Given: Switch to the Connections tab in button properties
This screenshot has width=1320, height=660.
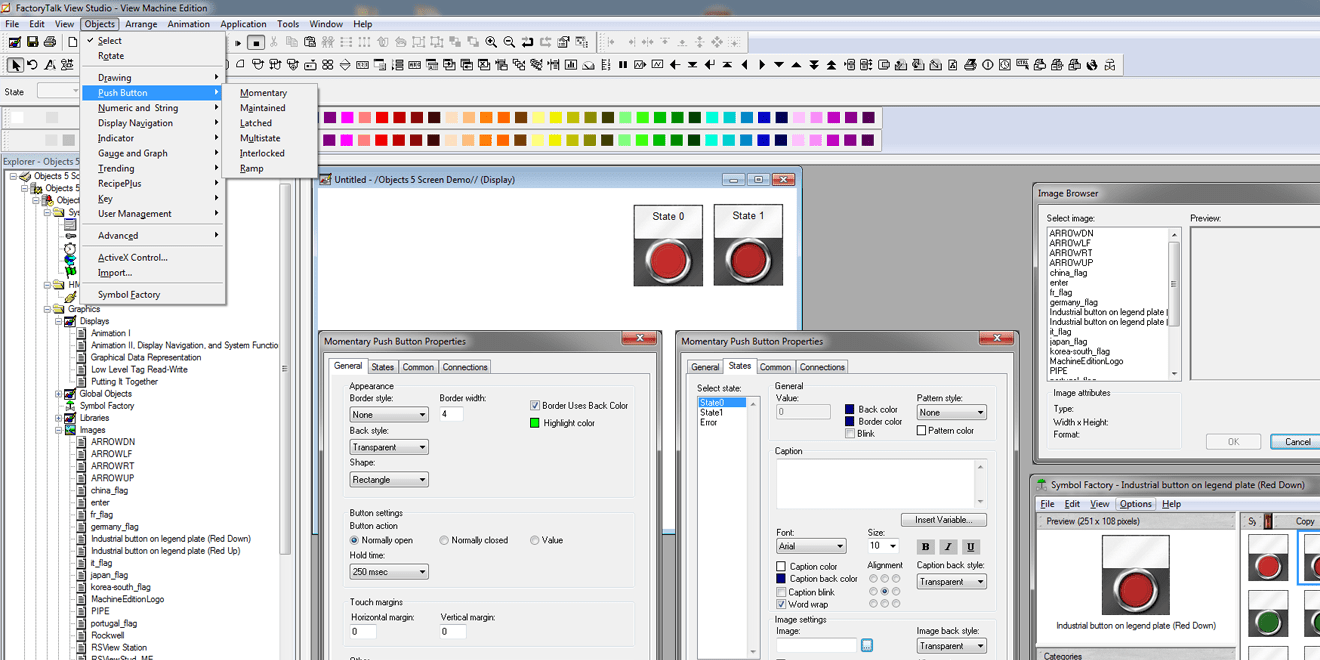Looking at the screenshot, I should click(x=822, y=366).
